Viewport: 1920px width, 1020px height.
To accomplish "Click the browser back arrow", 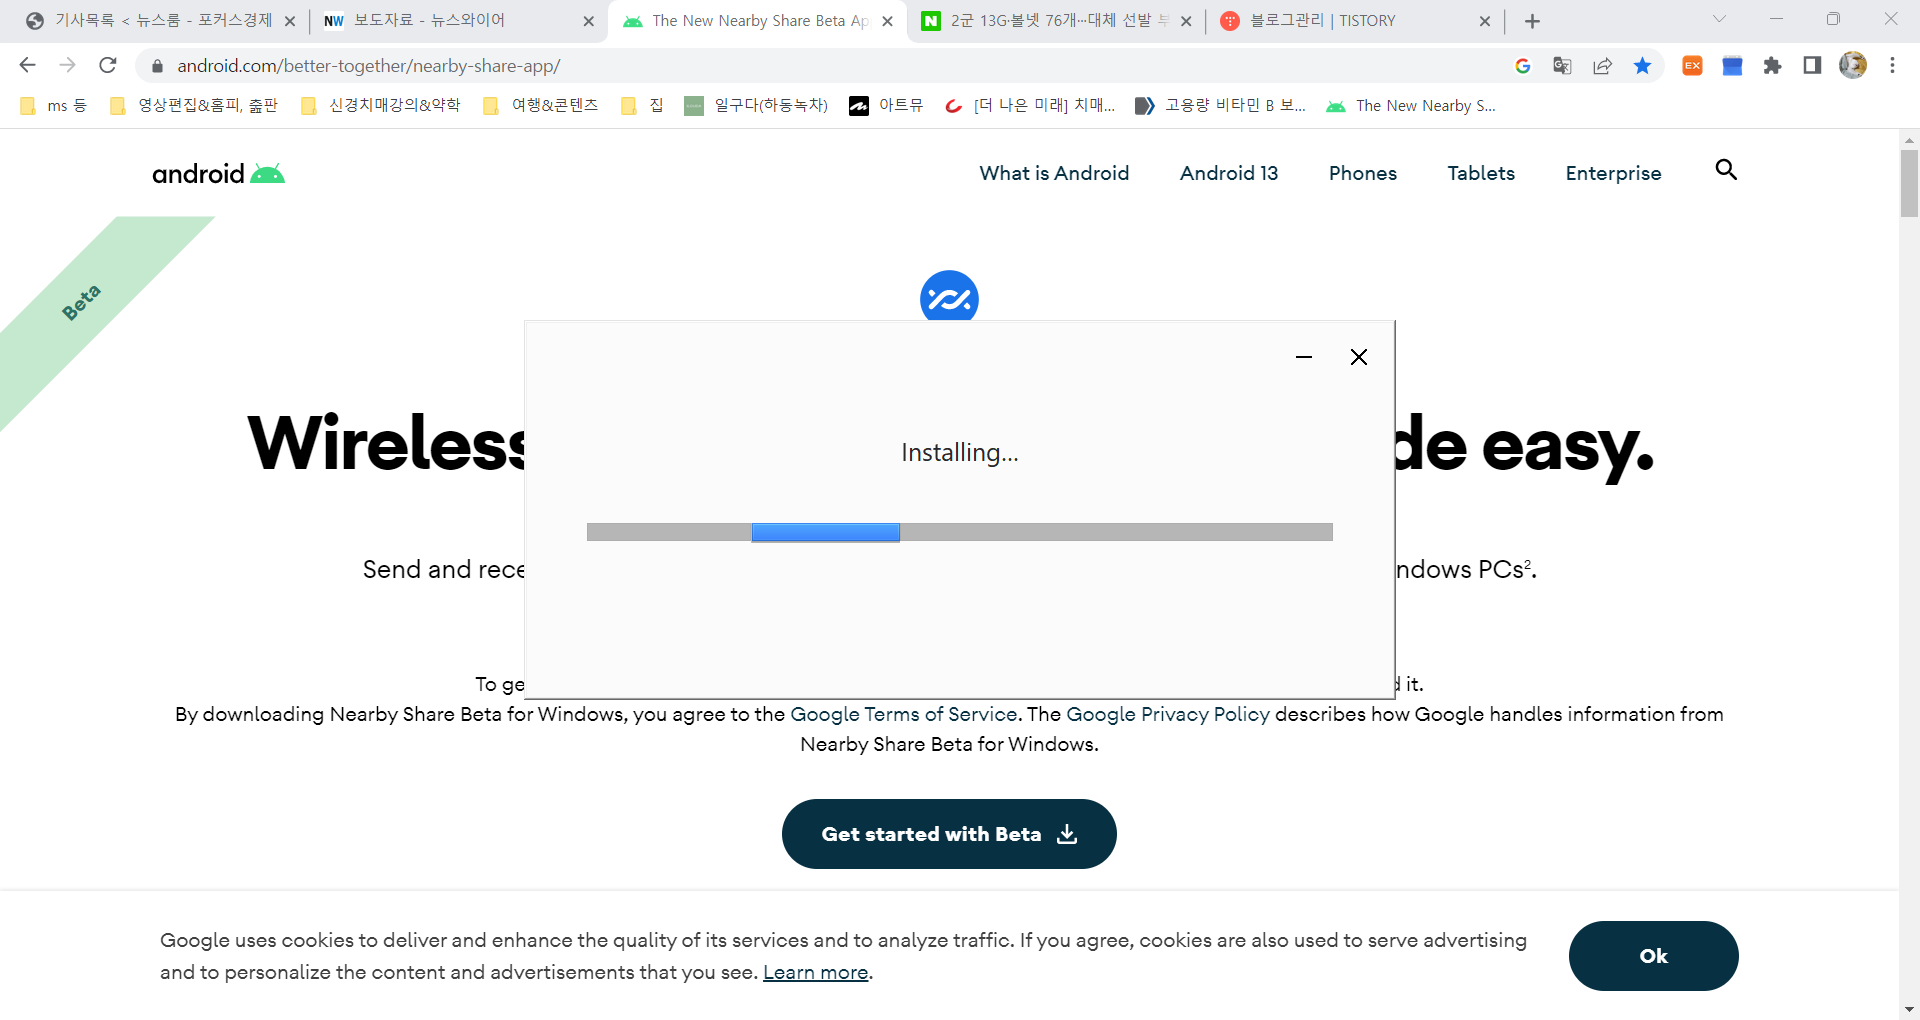I will point(27,65).
